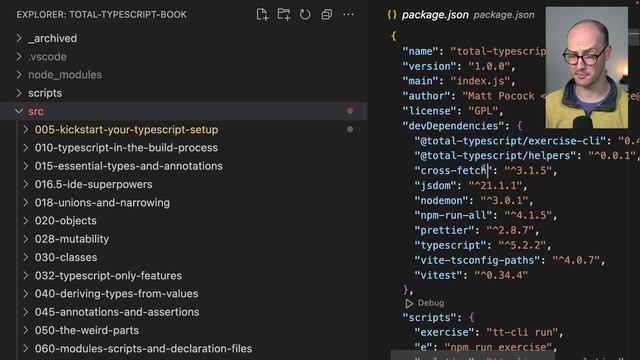Expand the scripts folder chevron

pos(19,93)
